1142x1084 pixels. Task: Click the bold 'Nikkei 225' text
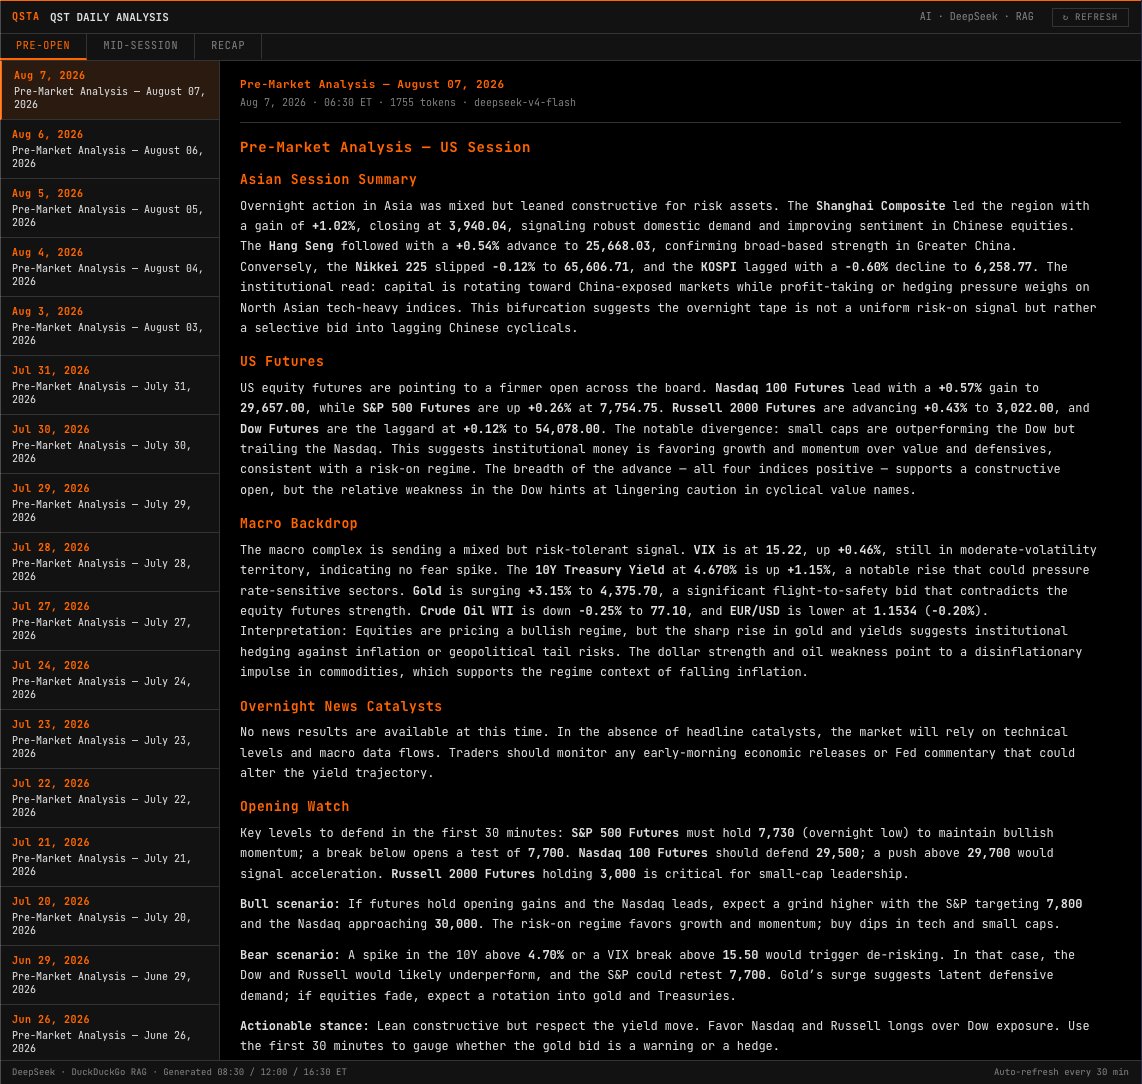(391, 267)
